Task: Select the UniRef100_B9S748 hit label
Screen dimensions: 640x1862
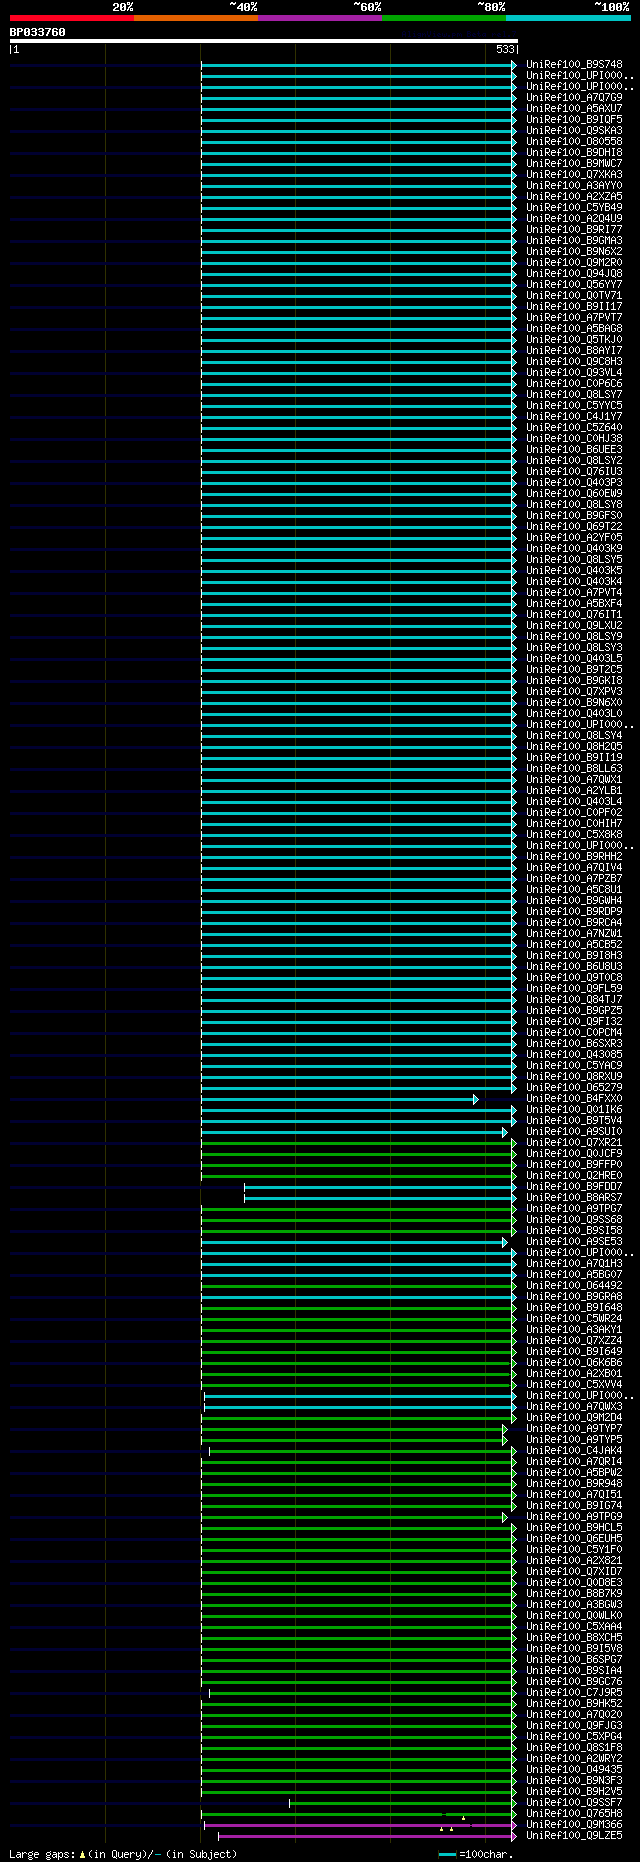Action: pos(574,65)
